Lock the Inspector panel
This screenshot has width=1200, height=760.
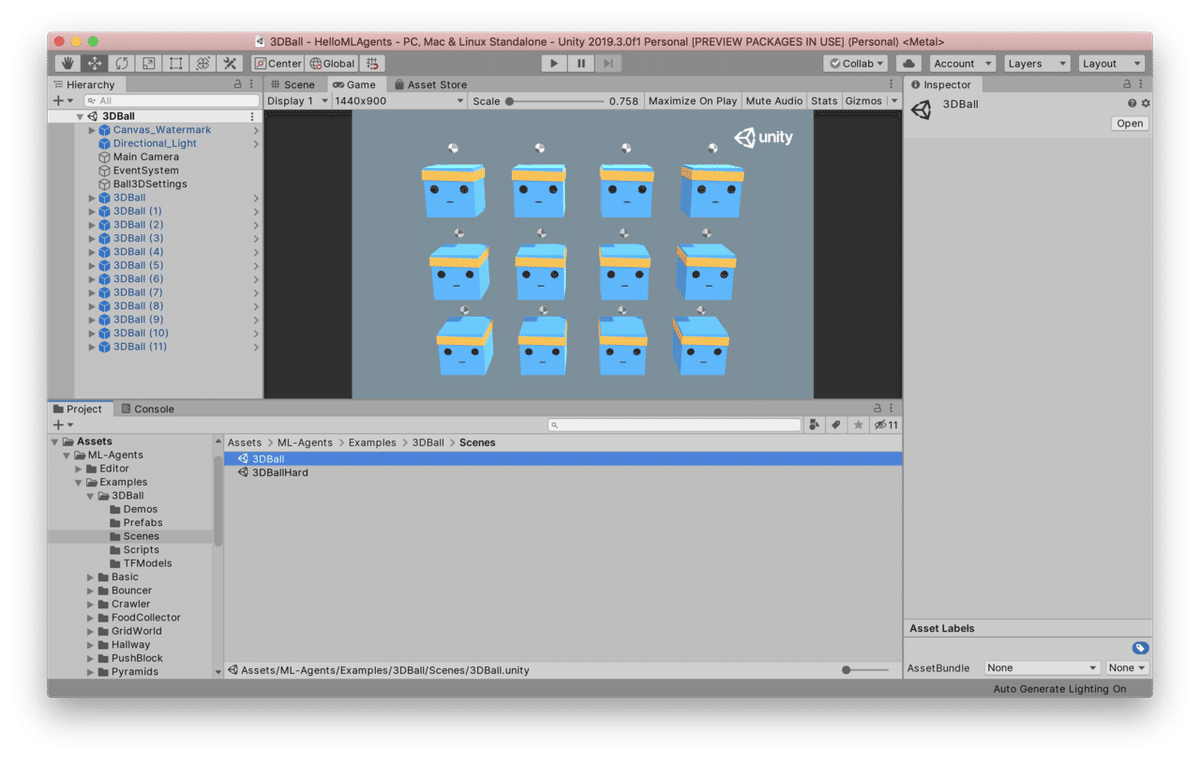pyautogui.click(x=1127, y=85)
